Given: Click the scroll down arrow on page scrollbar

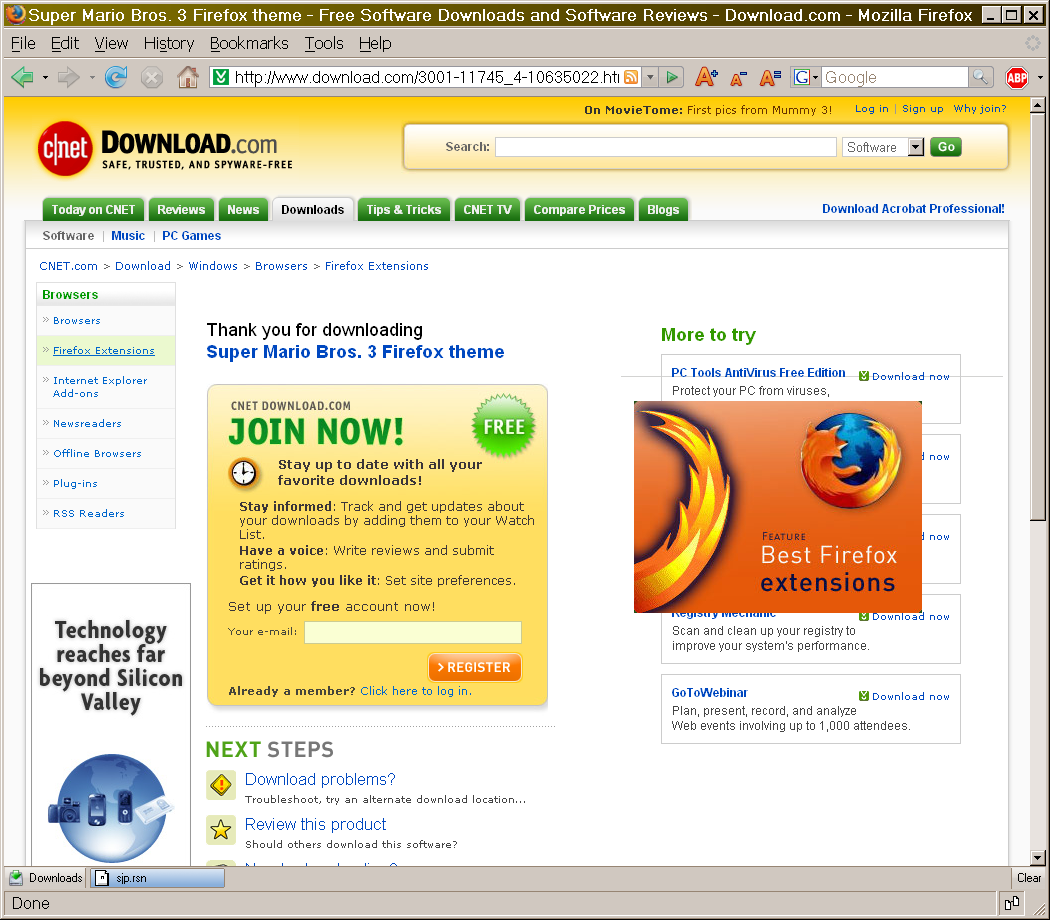Looking at the screenshot, I should click(1037, 857).
